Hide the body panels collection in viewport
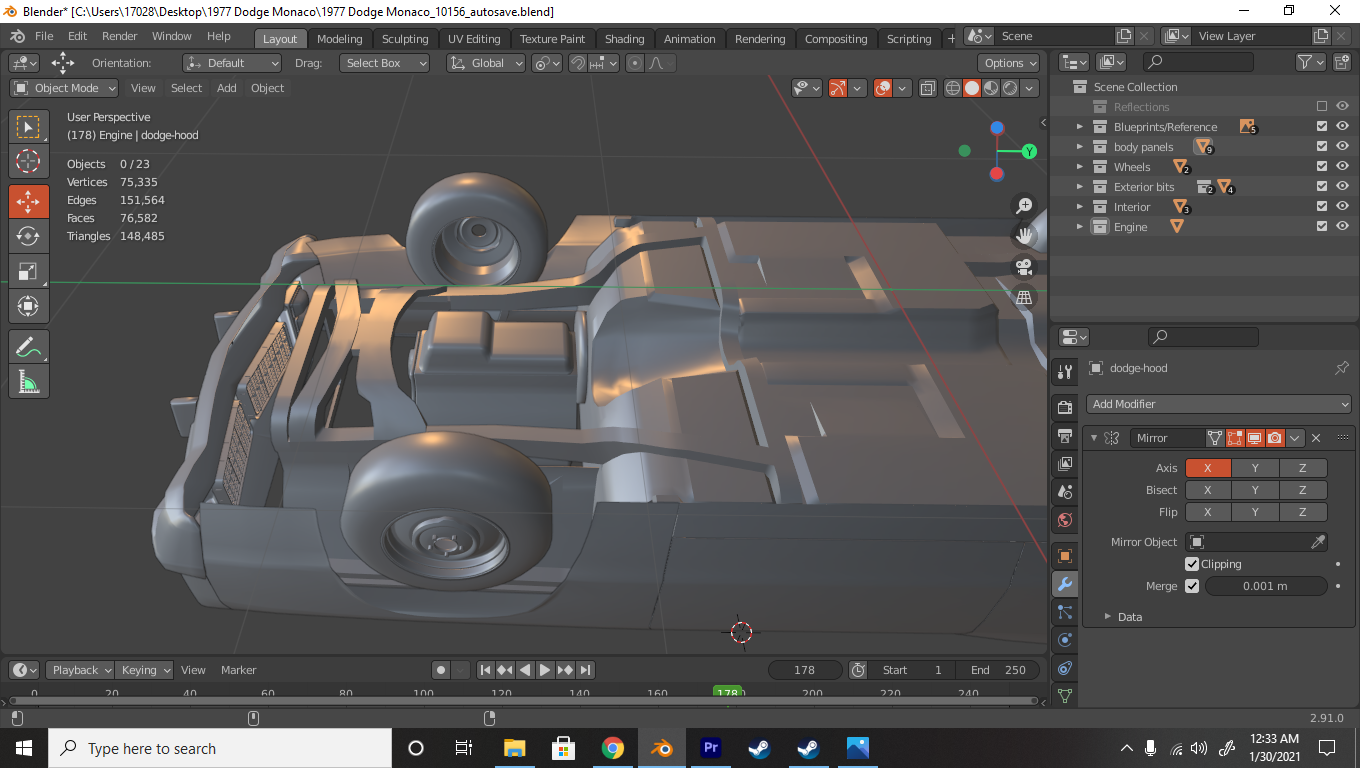Image resolution: width=1360 pixels, height=768 pixels. coord(1342,147)
